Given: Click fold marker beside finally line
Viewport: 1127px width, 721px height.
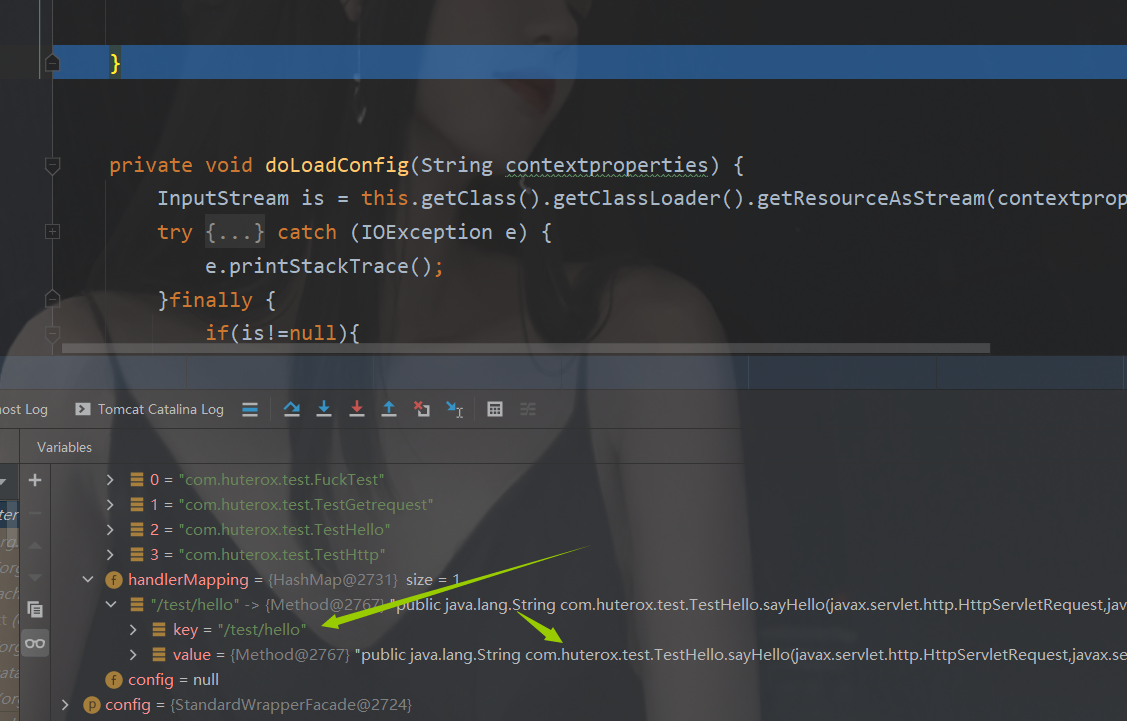Looking at the screenshot, I should click(52, 299).
